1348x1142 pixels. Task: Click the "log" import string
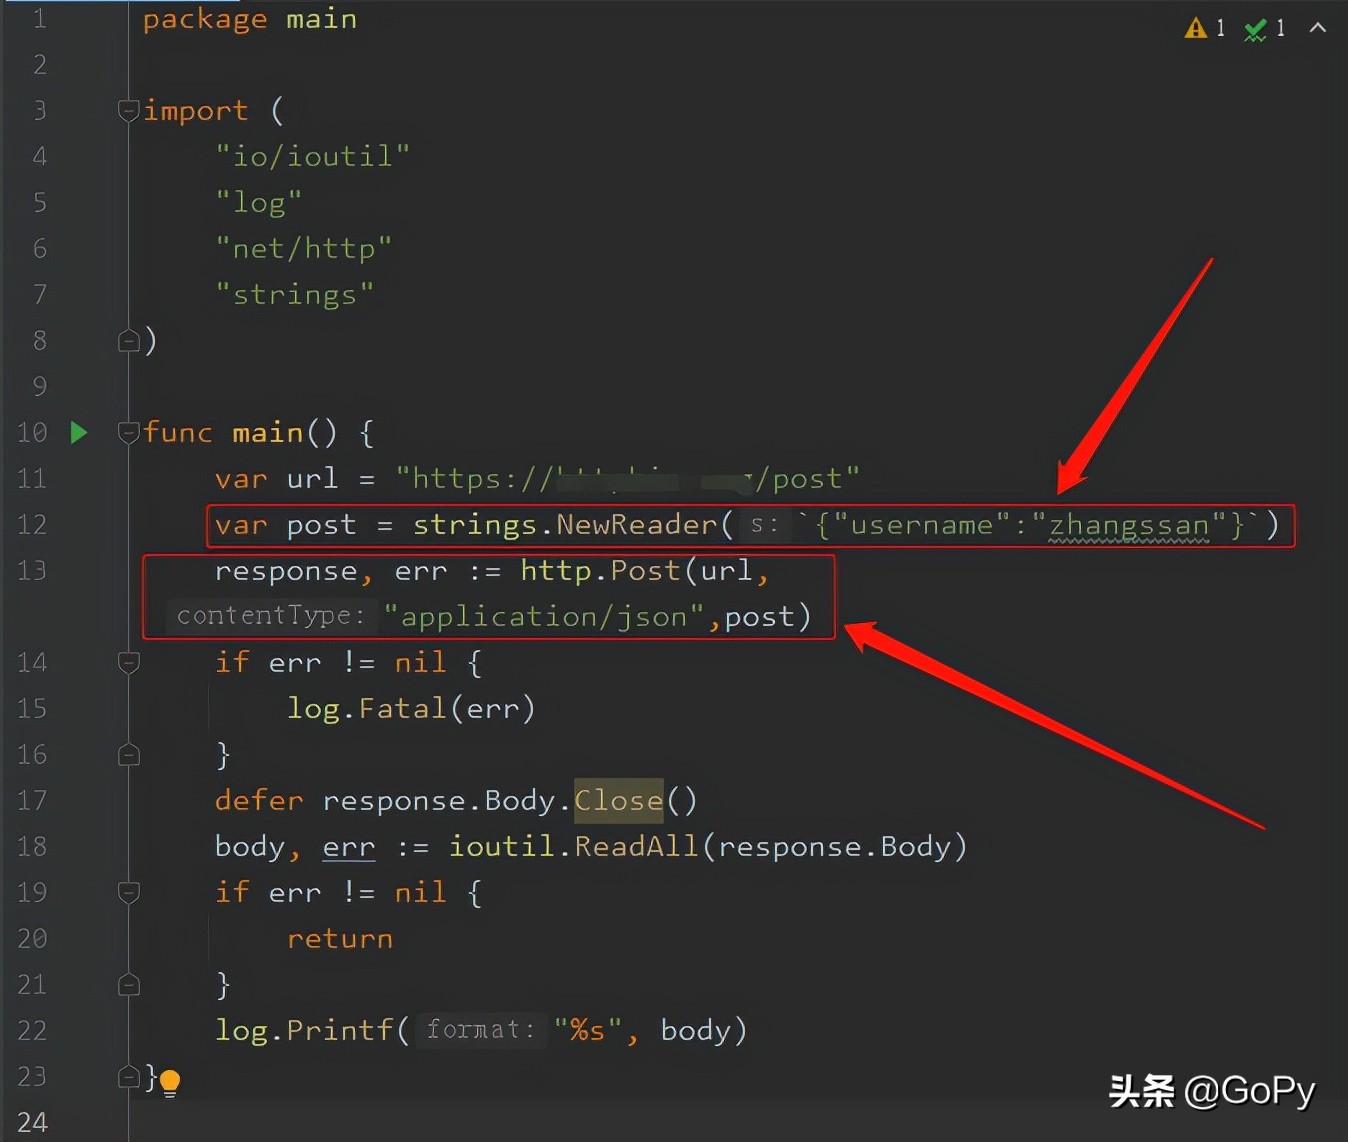click(259, 203)
